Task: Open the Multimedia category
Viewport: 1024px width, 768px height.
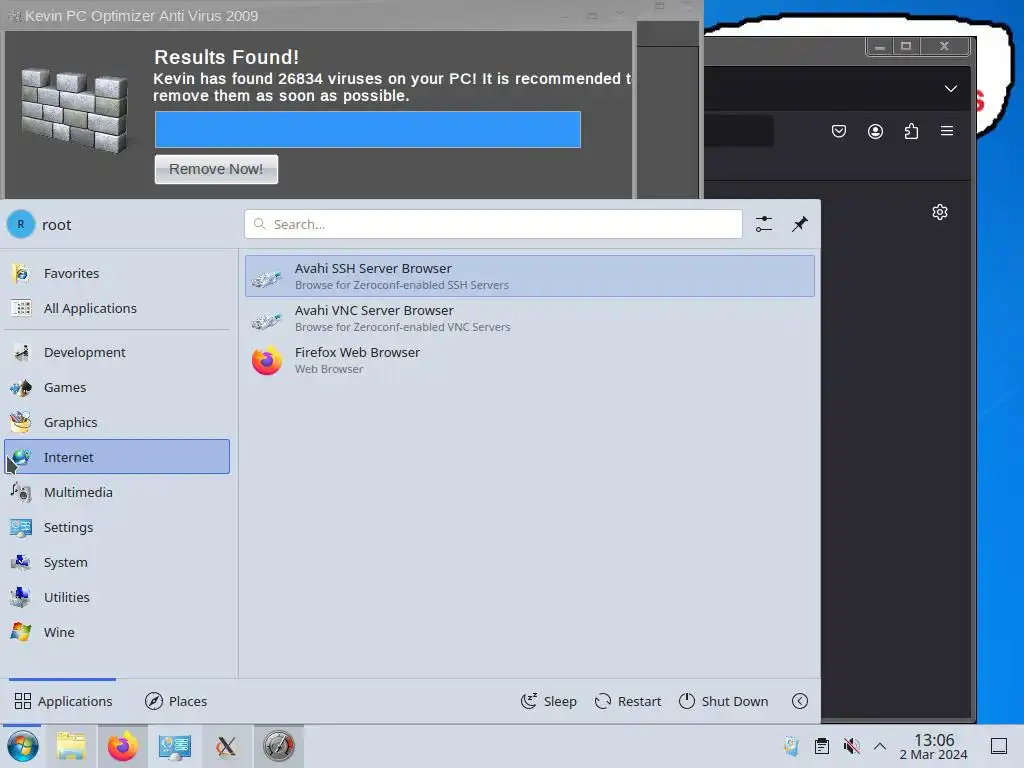Action: [x=117, y=492]
